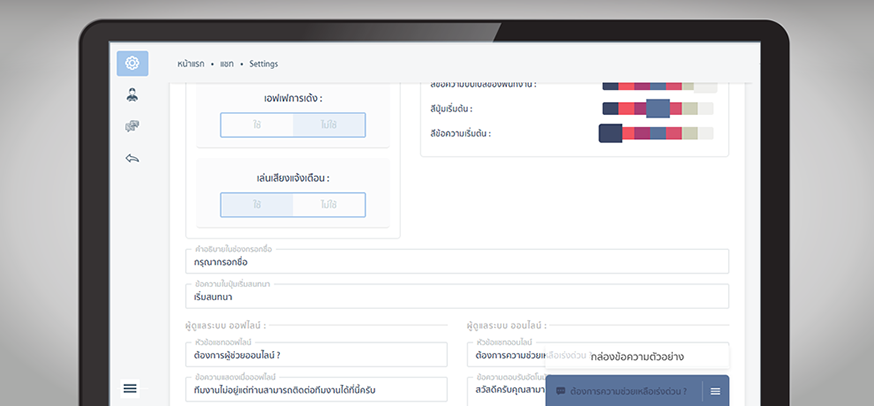
Task: Pick coral red swatch for สีปุ่มเริ่มต้น
Action: pyautogui.click(x=627, y=108)
